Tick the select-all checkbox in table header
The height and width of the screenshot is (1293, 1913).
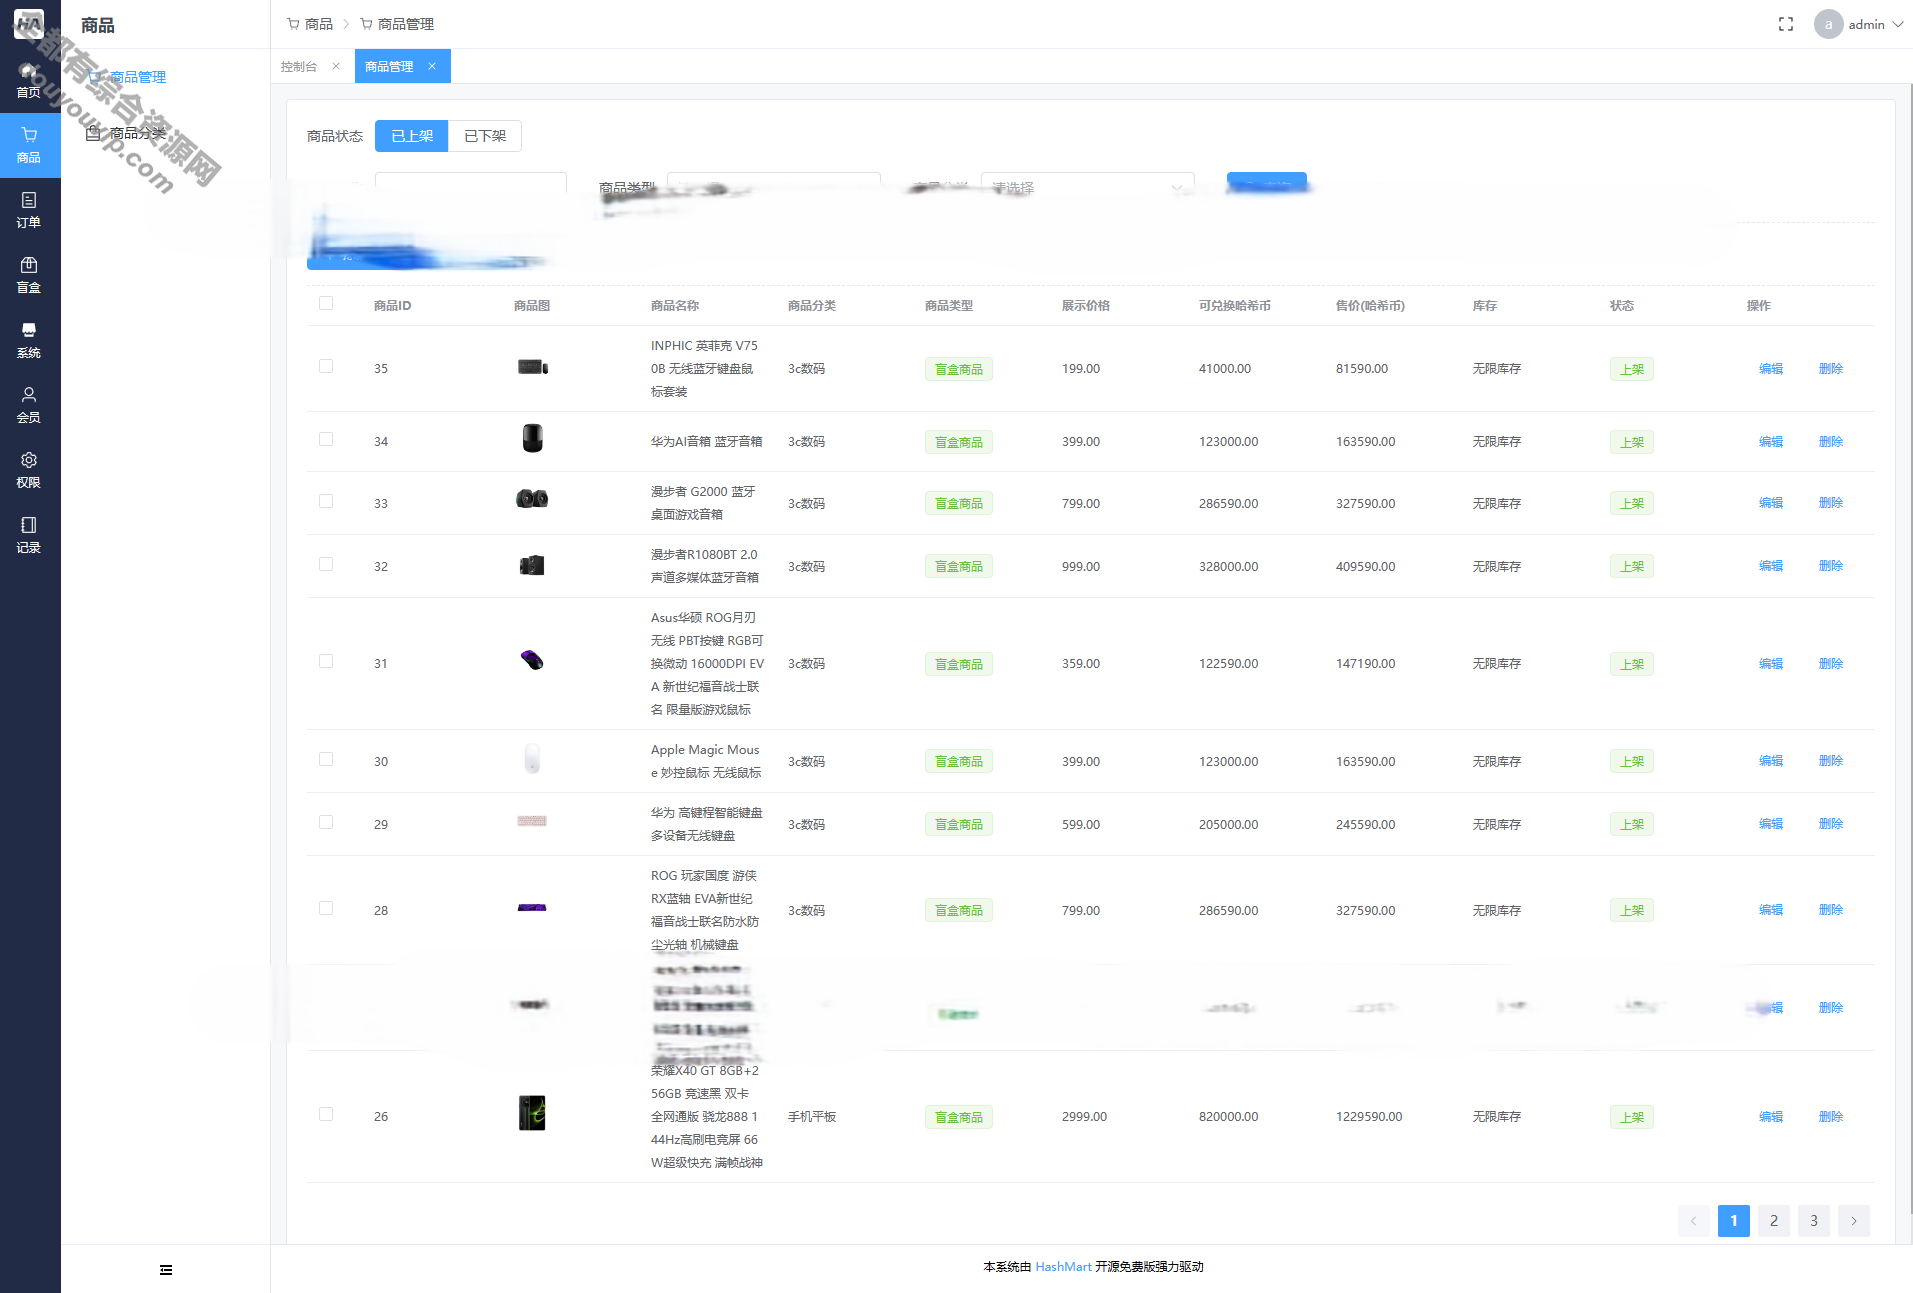[x=326, y=303]
